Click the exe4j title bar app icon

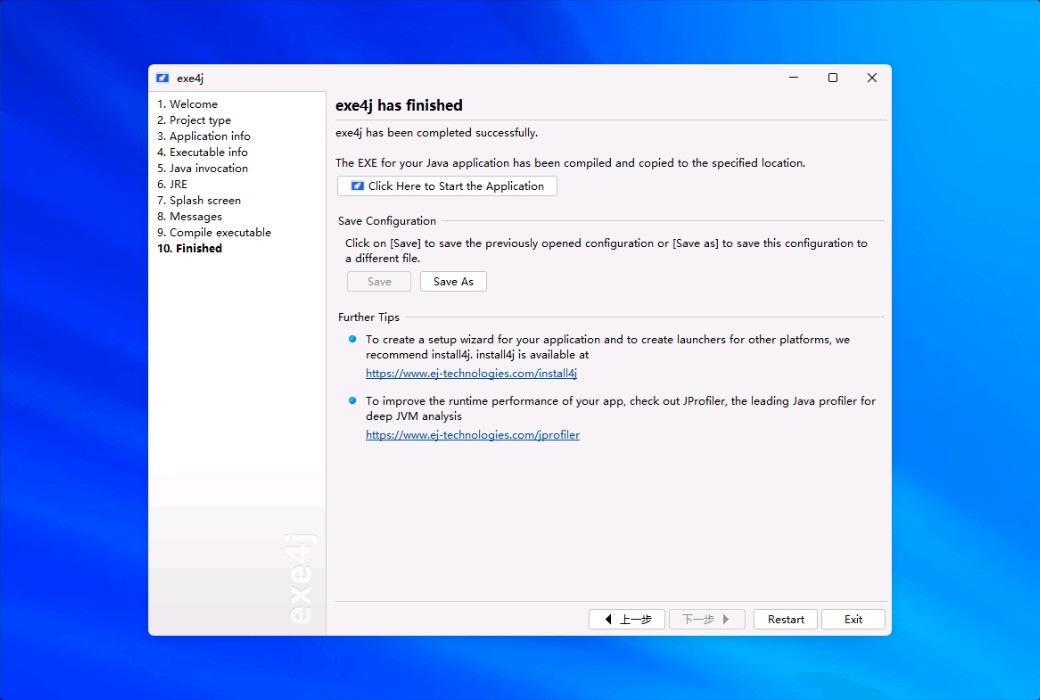pos(162,78)
